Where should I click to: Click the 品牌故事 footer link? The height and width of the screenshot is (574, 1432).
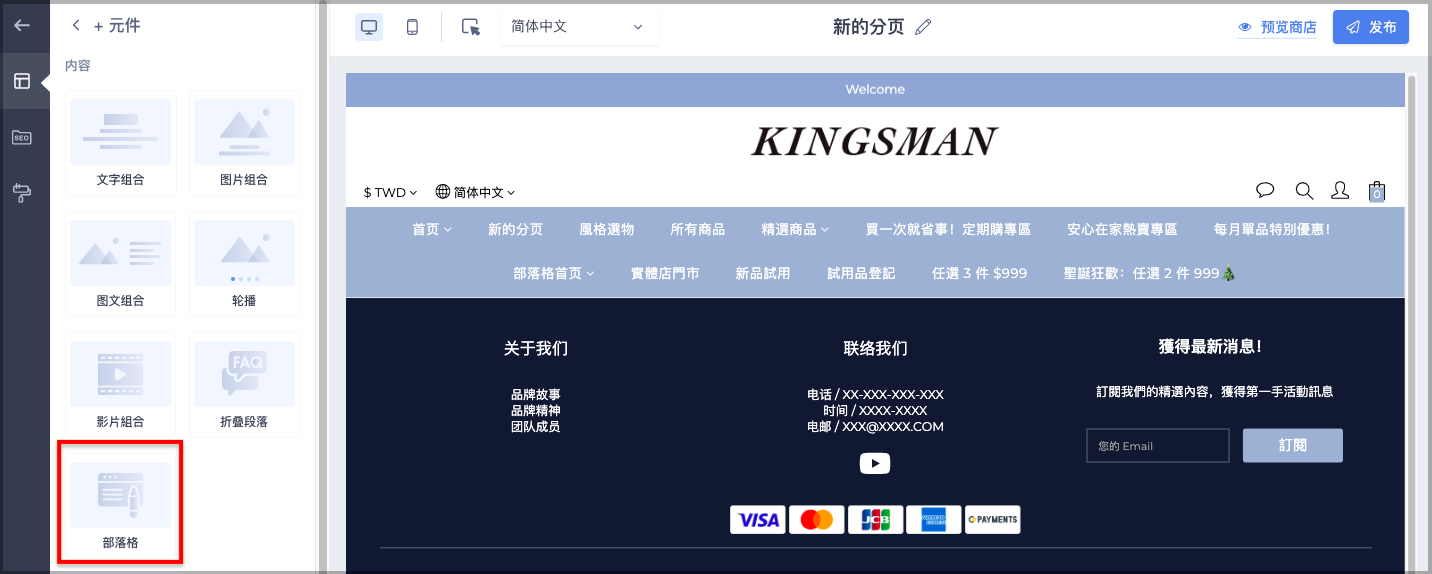[x=535, y=394]
